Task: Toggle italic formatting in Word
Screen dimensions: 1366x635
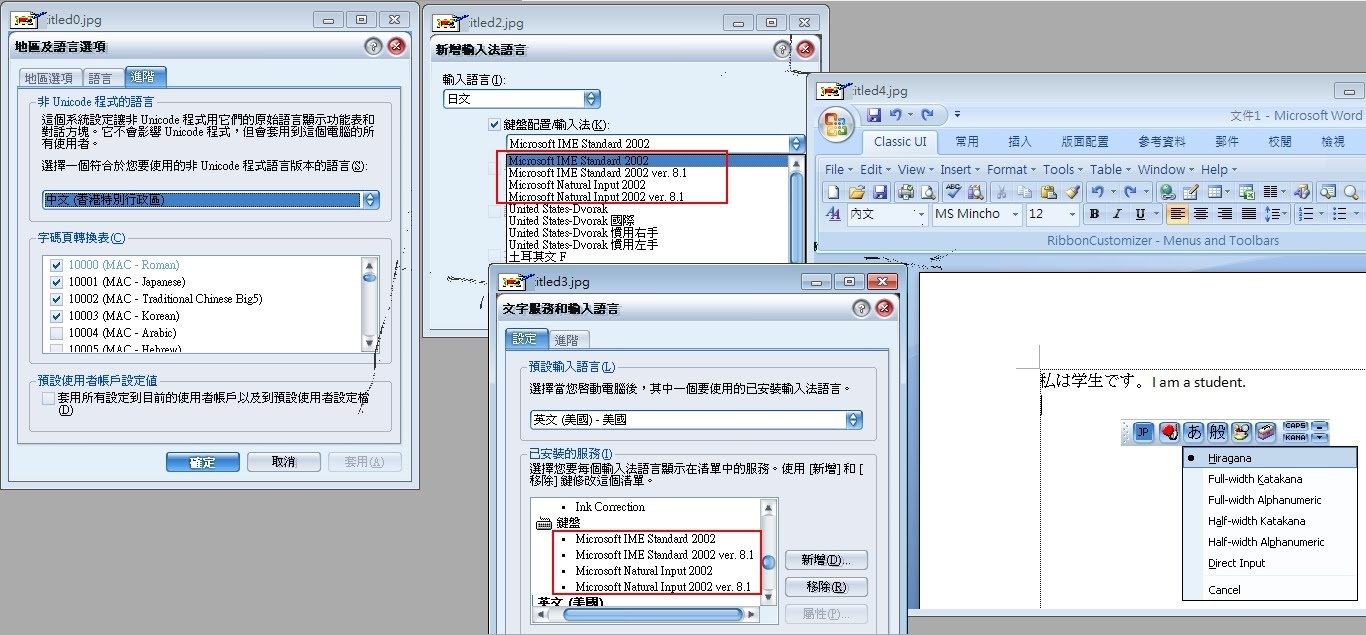Action: point(1118,214)
